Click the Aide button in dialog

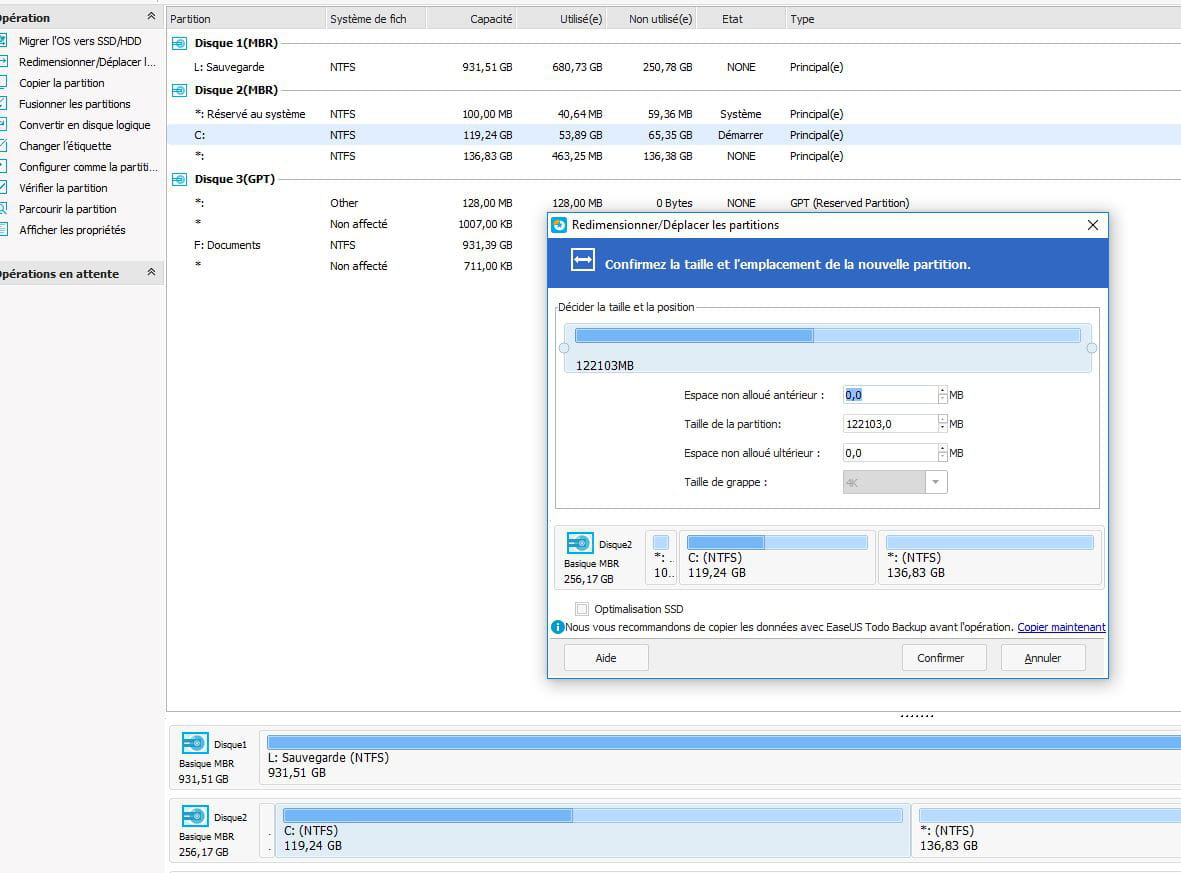606,658
